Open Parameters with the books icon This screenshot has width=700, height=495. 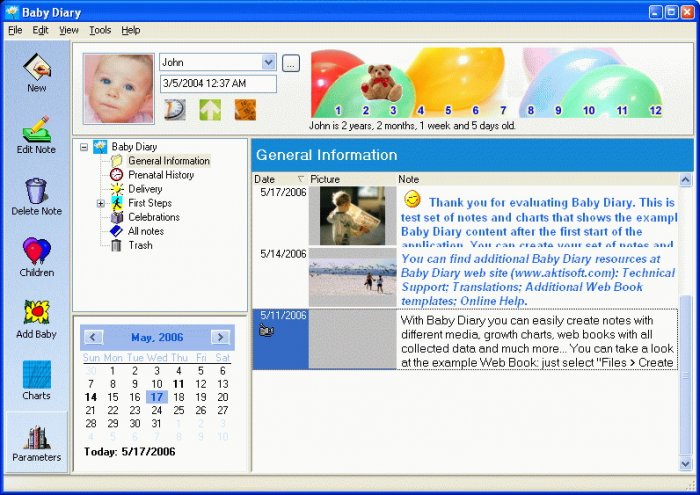pyautogui.click(x=37, y=437)
